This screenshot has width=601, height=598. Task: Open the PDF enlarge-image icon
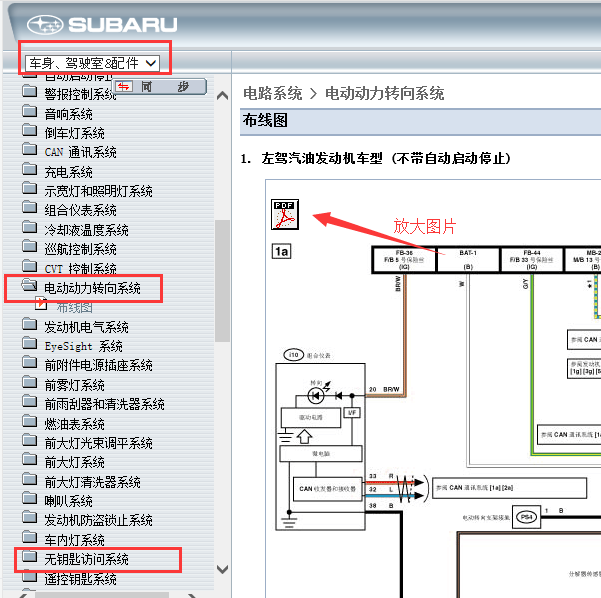tap(285, 214)
